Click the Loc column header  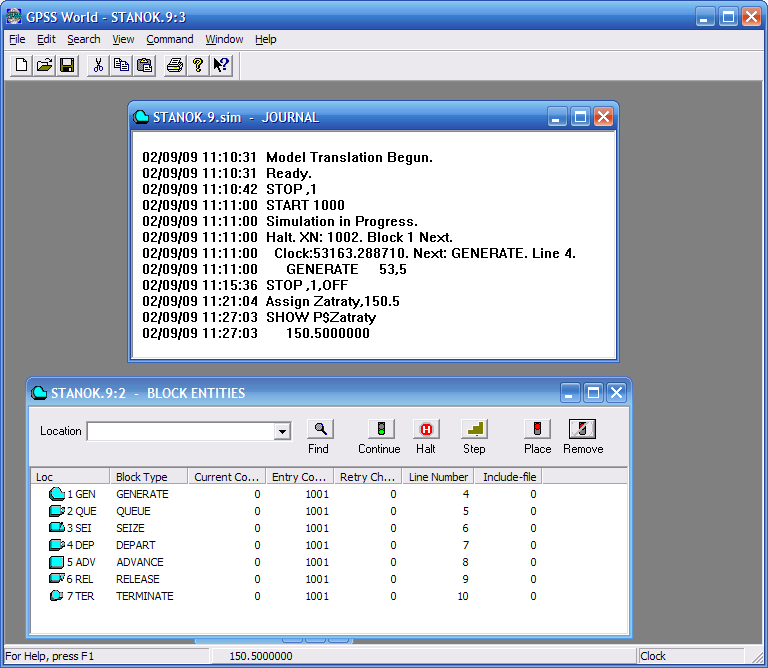pos(71,477)
